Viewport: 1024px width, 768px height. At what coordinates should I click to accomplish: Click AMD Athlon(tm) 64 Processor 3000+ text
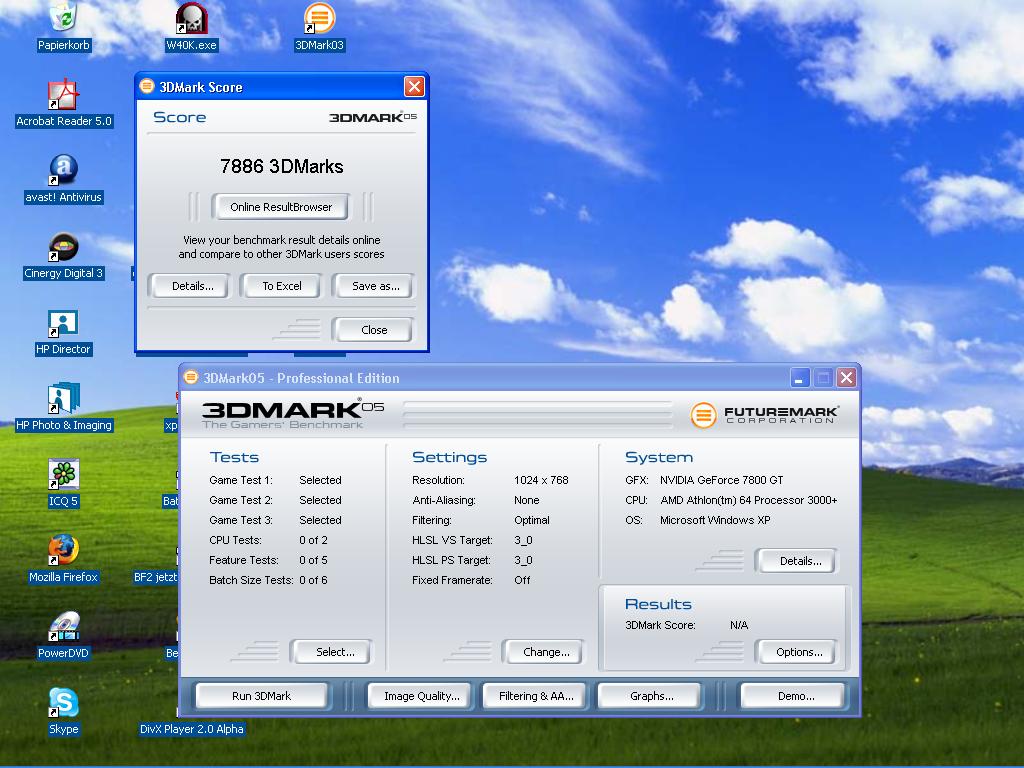click(x=749, y=500)
